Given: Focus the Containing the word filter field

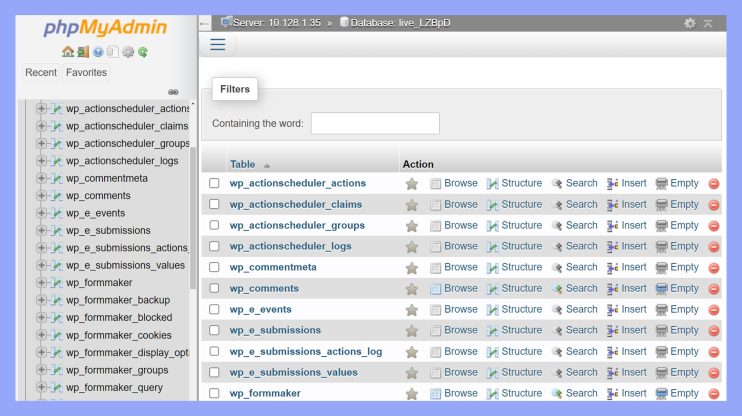Looking at the screenshot, I should click(x=375, y=123).
